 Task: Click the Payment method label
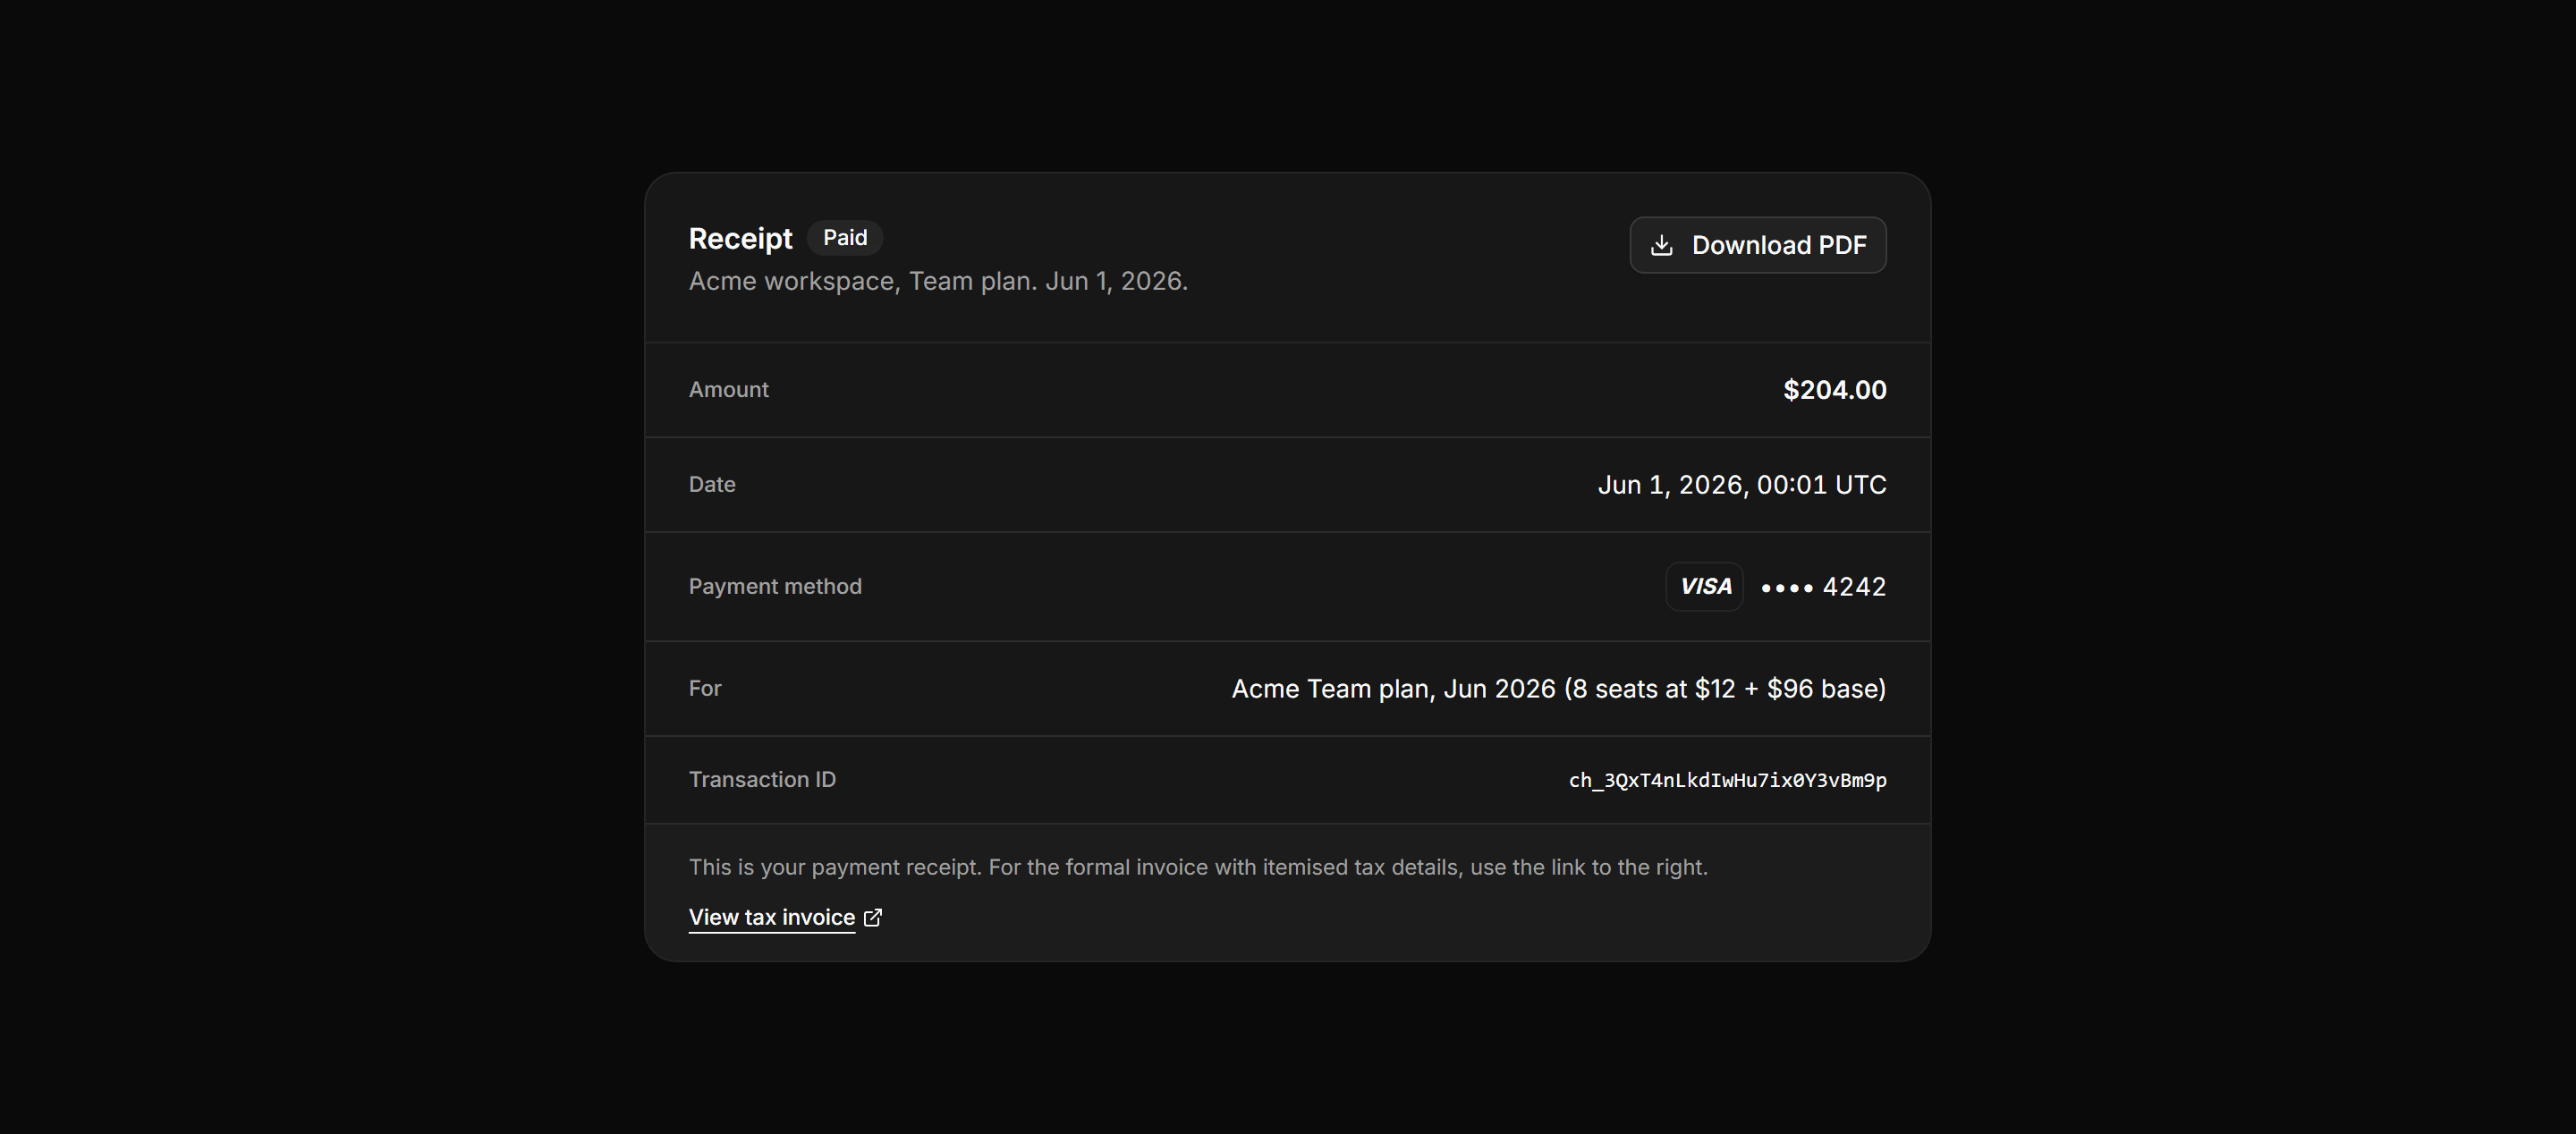coord(775,587)
